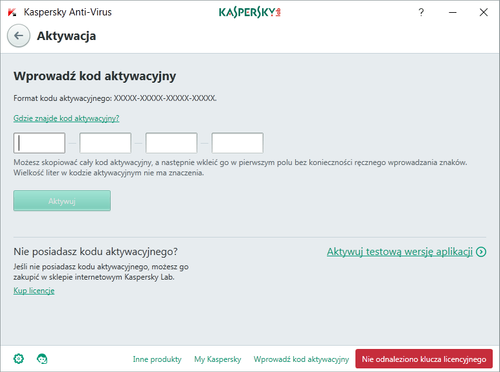Click the Kaspersky Lab center logo
This screenshot has height=372, width=500.
coord(250,12)
